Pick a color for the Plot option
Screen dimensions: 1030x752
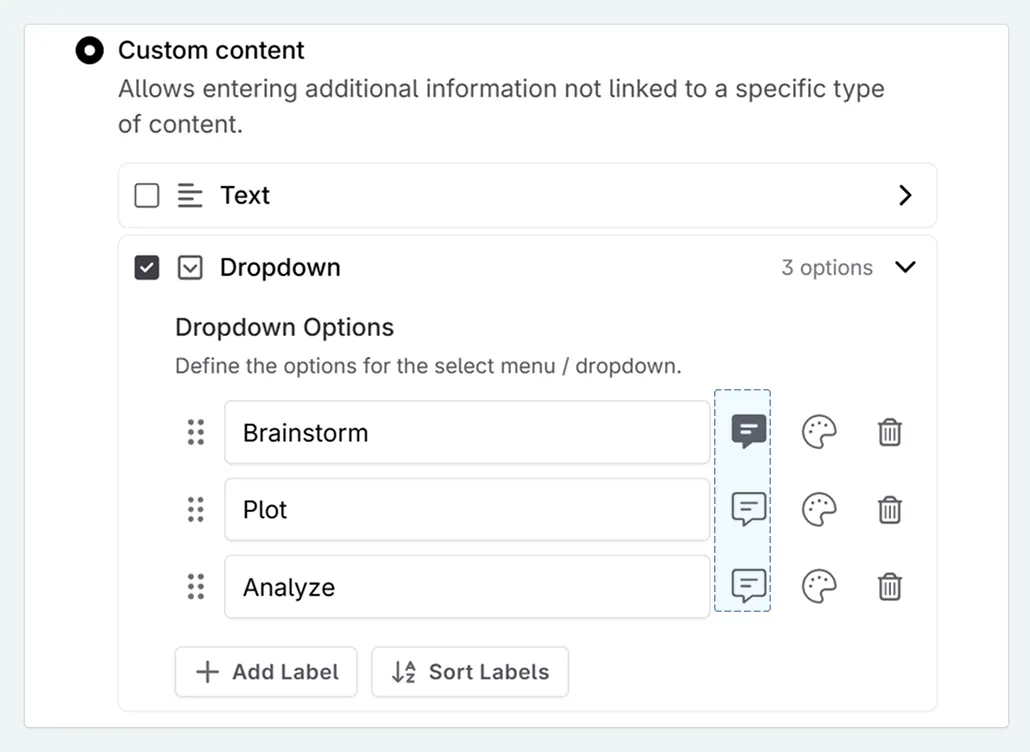[x=819, y=509]
